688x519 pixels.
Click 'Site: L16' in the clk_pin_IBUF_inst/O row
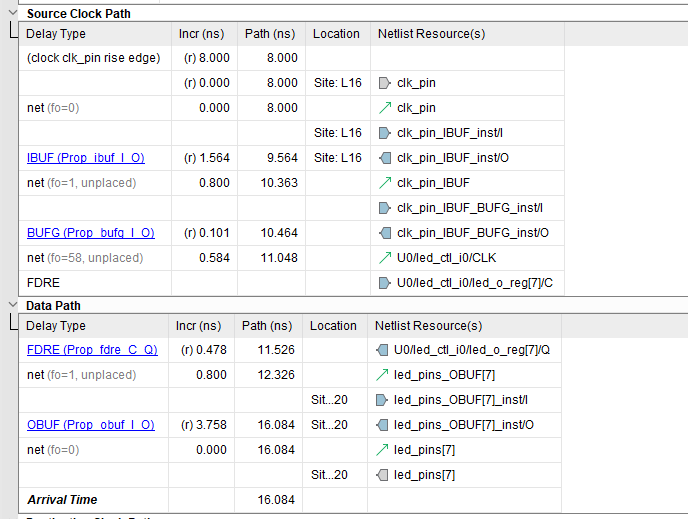tap(337, 158)
